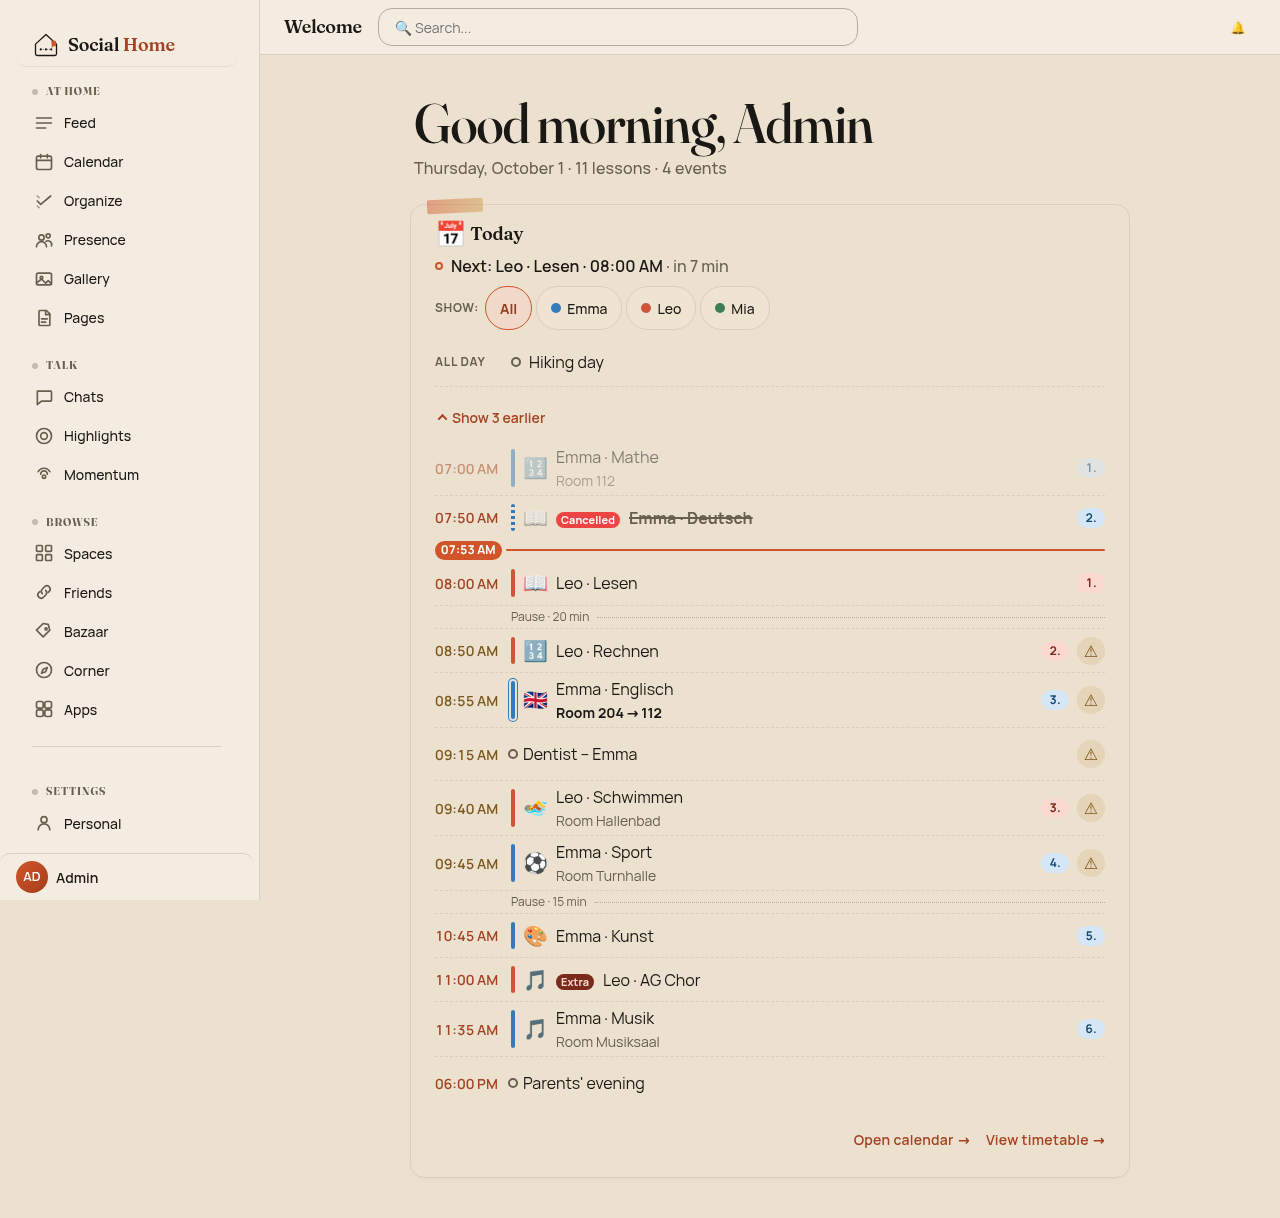Screen dimensions: 1280x1218
Task: Click warning icon on Leo Schwimmen row
Action: point(1091,808)
